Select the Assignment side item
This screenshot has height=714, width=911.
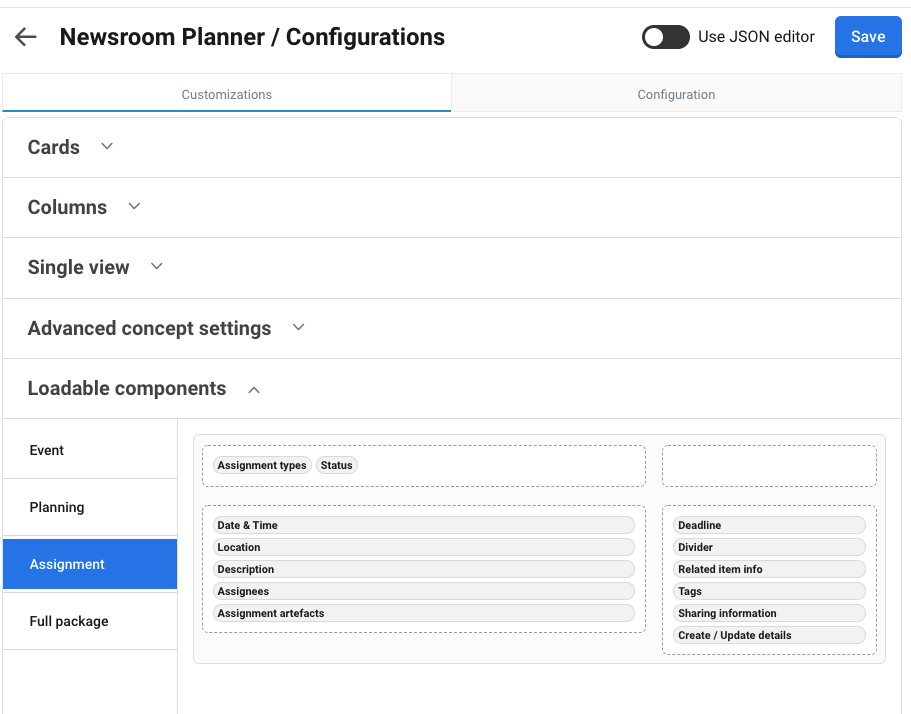(x=67, y=564)
